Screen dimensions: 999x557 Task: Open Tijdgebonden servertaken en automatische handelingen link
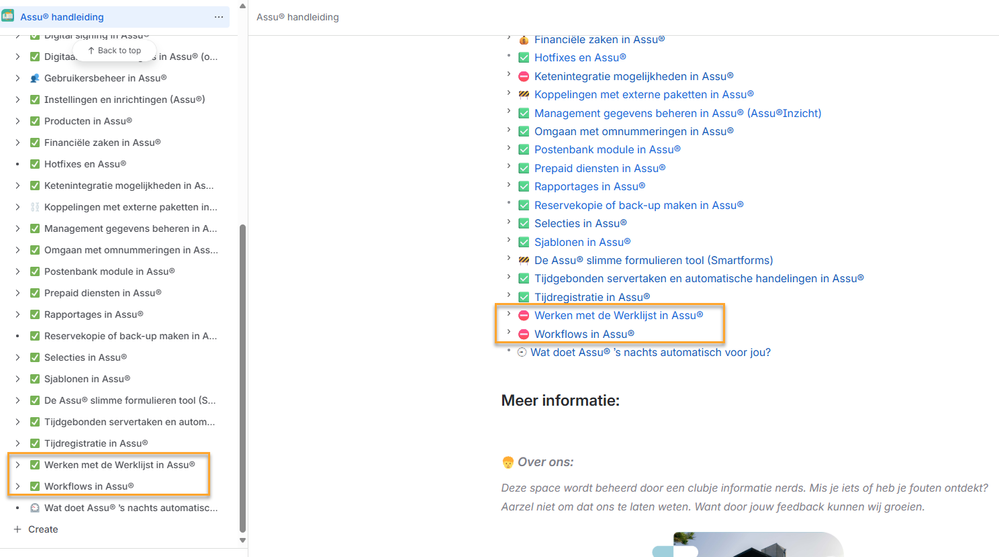pyautogui.click(x=700, y=278)
